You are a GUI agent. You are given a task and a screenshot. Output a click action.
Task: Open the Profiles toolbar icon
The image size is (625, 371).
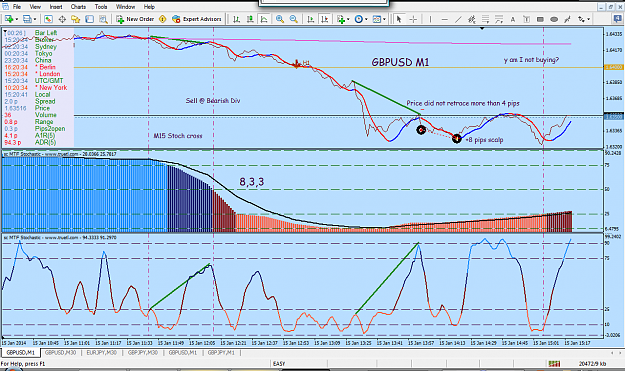(27, 19)
